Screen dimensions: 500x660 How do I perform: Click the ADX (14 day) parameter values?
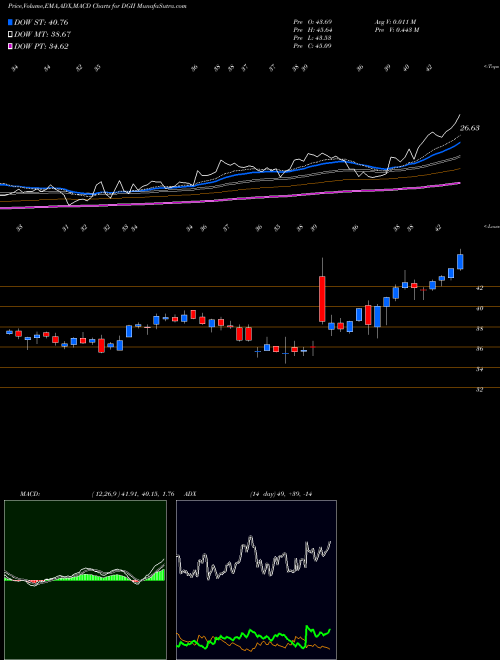click(283, 494)
